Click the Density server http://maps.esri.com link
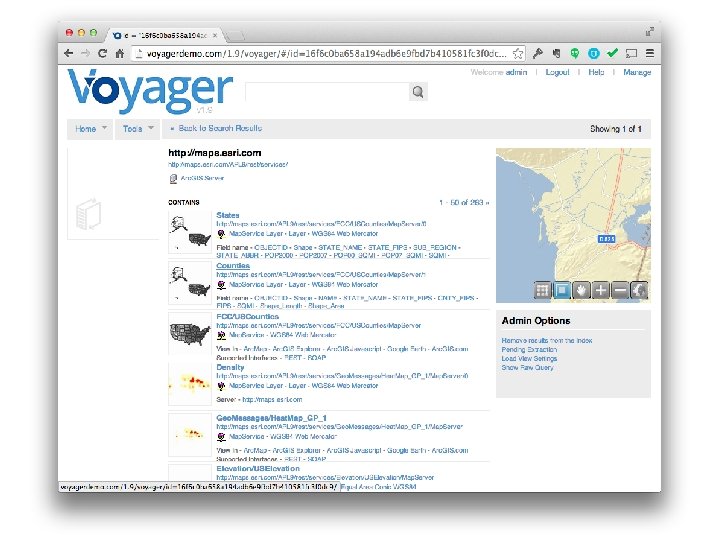 pyautogui.click(x=272, y=400)
